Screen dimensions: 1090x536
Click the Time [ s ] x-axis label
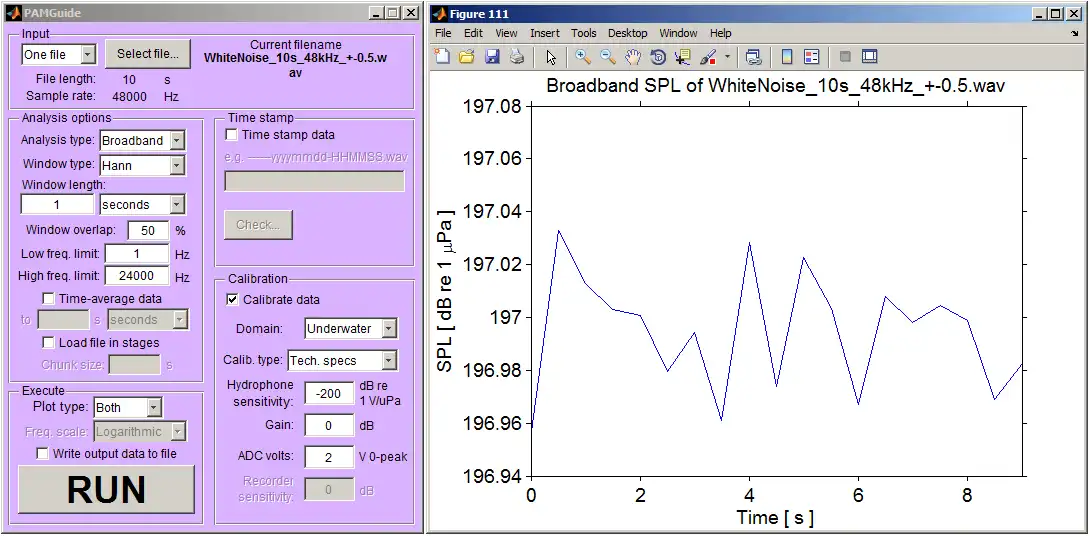(x=775, y=517)
